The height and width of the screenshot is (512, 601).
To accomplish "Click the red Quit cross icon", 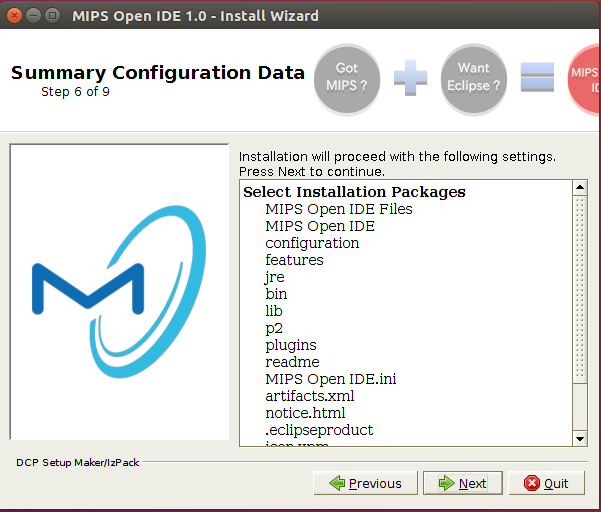I will point(532,483).
